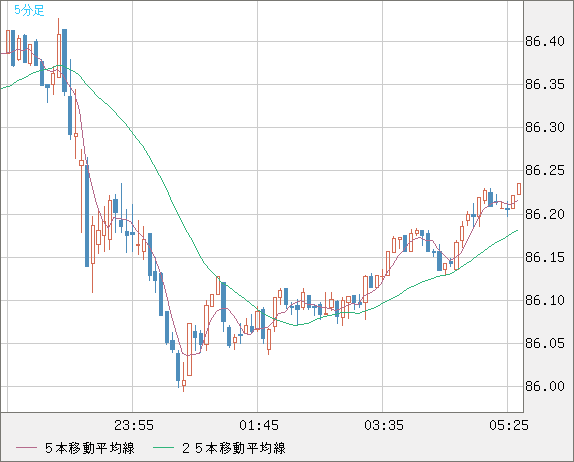574x462 pixels.
Task: Click the 86.25 price axis label
Action: [544, 170]
